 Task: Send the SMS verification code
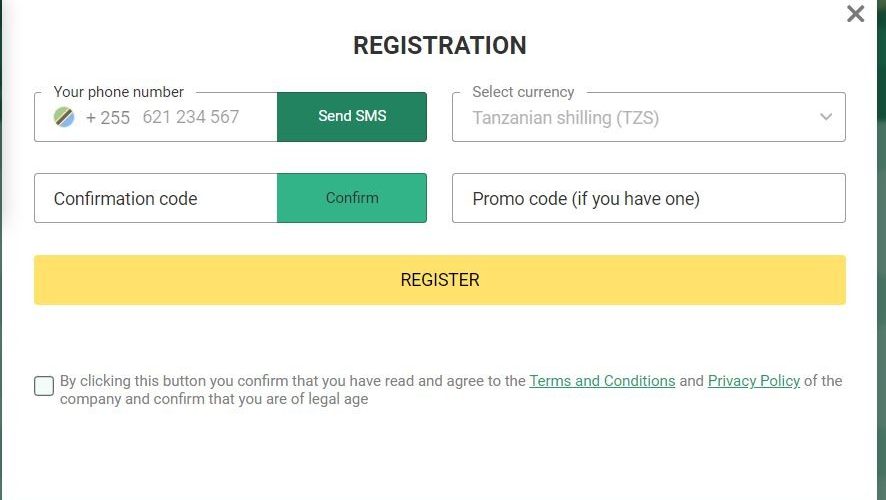(x=352, y=116)
